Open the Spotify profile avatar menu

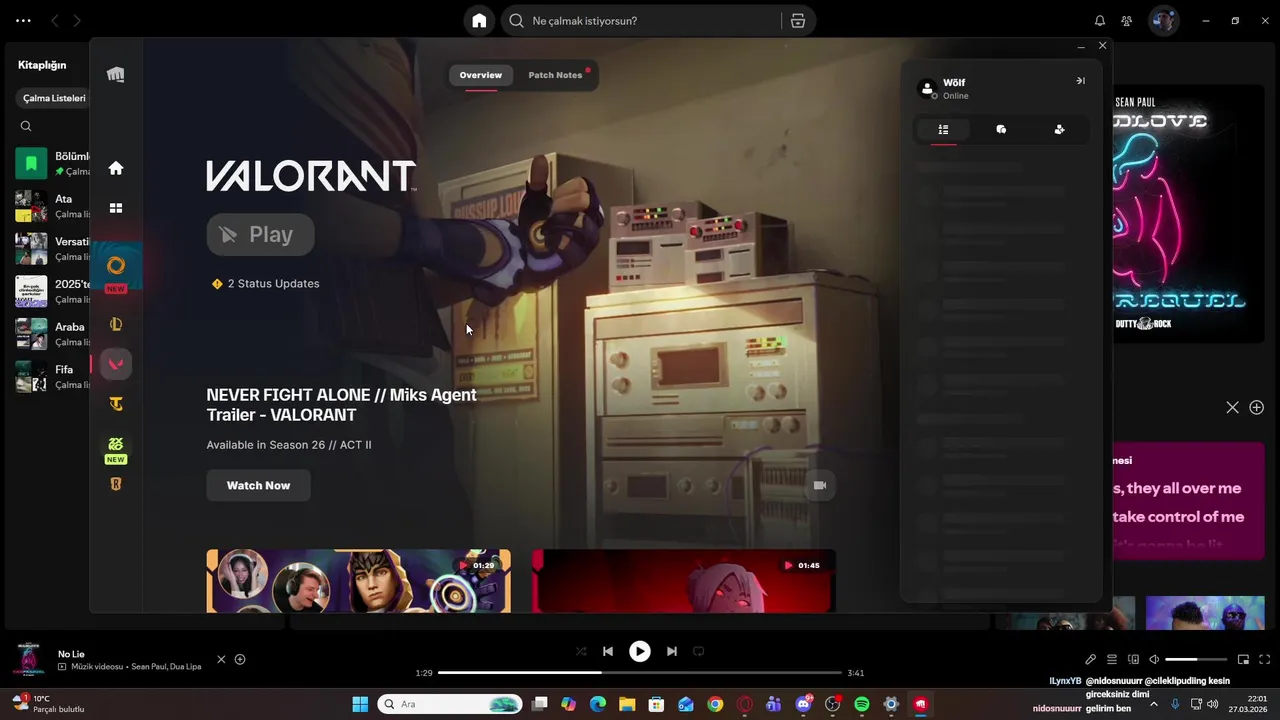click(1163, 20)
